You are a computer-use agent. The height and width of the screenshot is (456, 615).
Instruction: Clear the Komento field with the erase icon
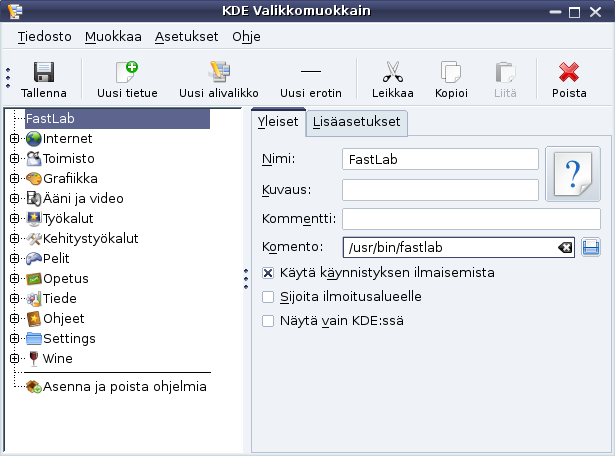pos(565,247)
